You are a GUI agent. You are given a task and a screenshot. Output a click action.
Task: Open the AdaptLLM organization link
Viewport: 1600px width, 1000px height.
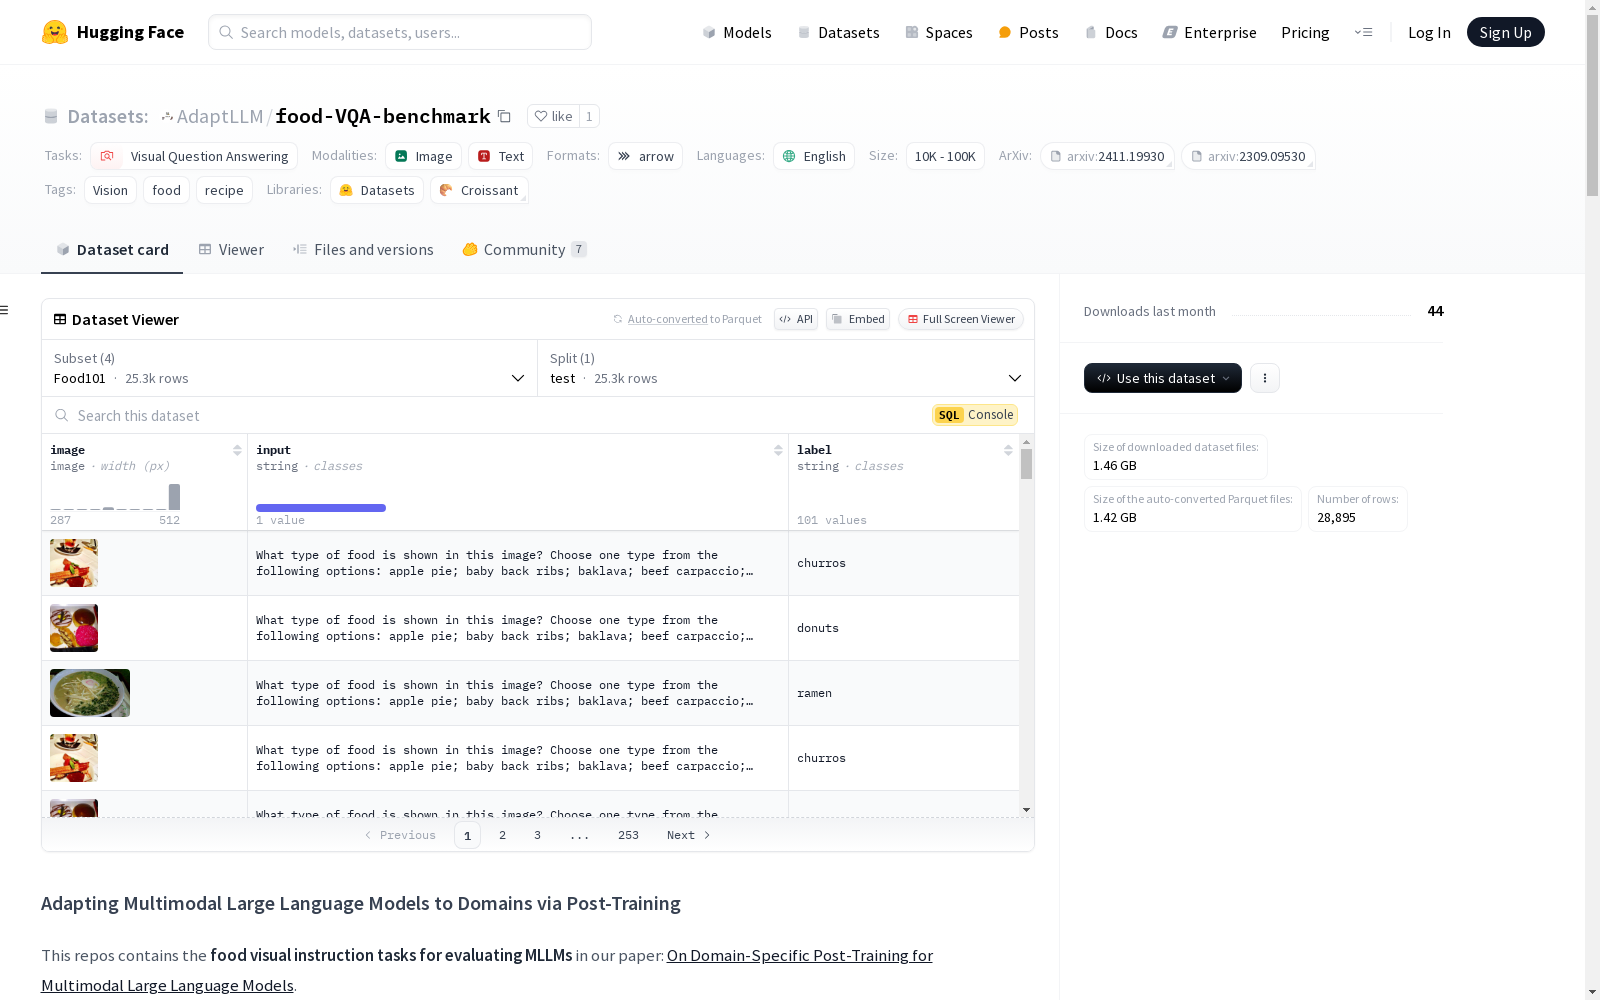pos(220,116)
